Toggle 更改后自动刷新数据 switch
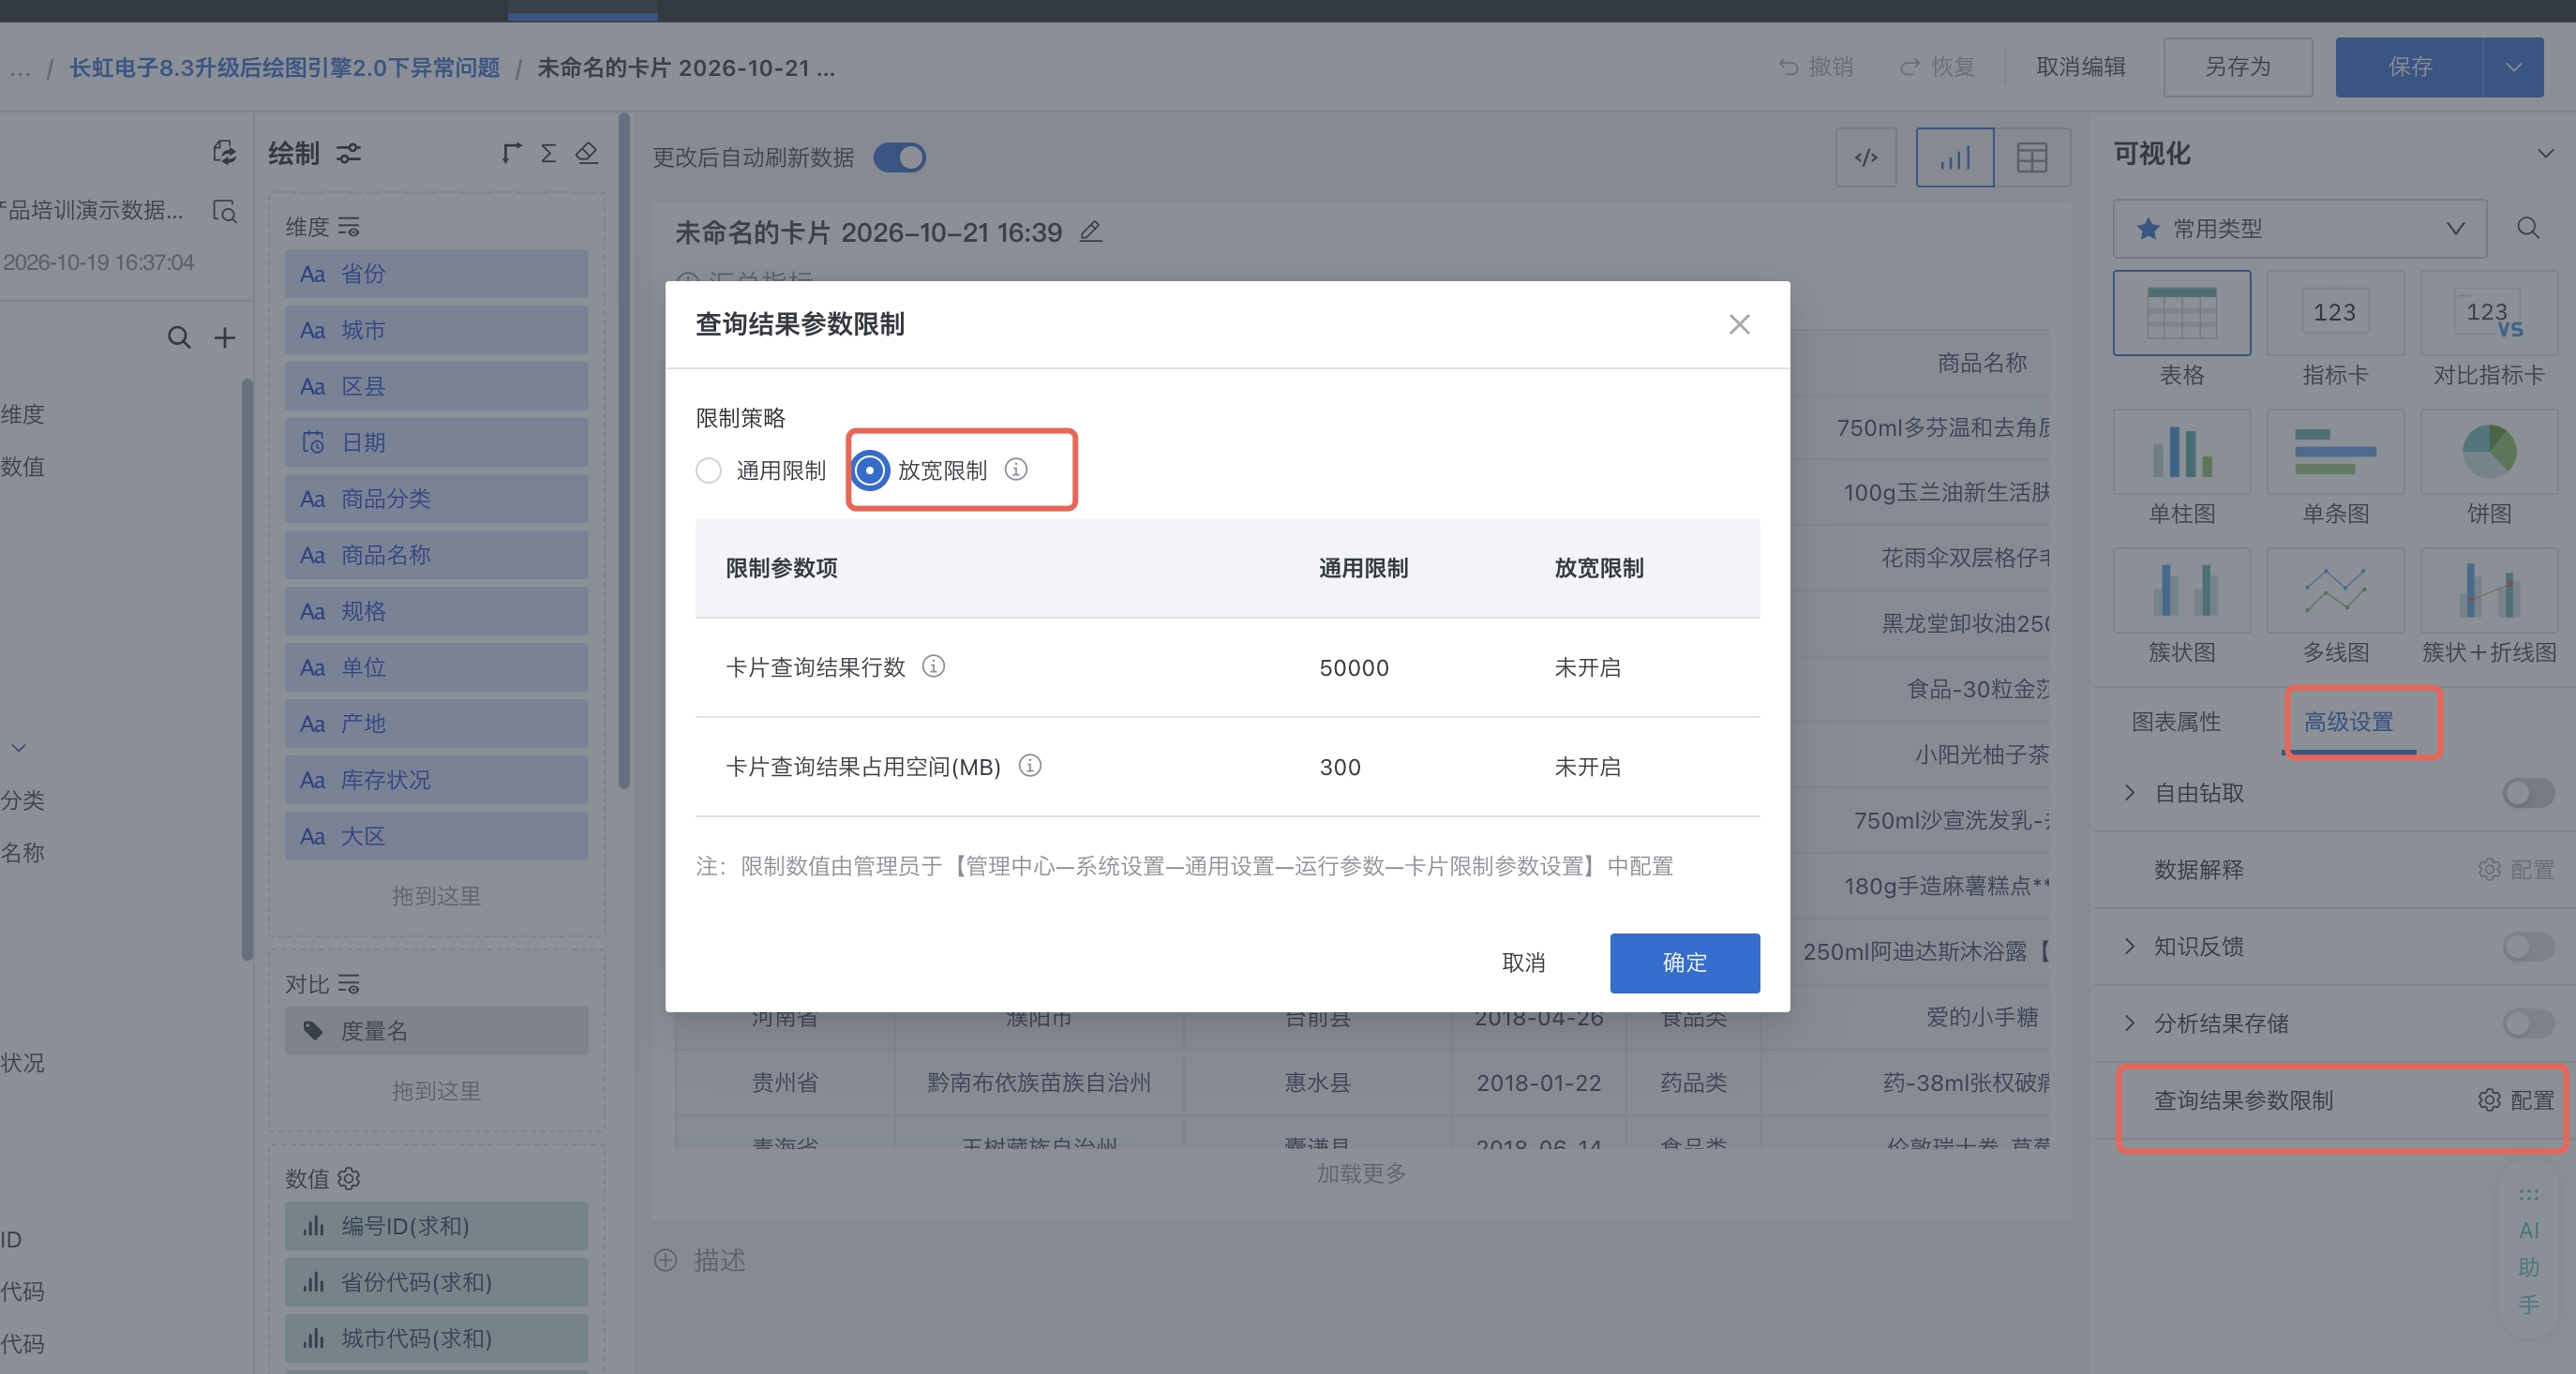This screenshot has width=2576, height=1374. 899,157
